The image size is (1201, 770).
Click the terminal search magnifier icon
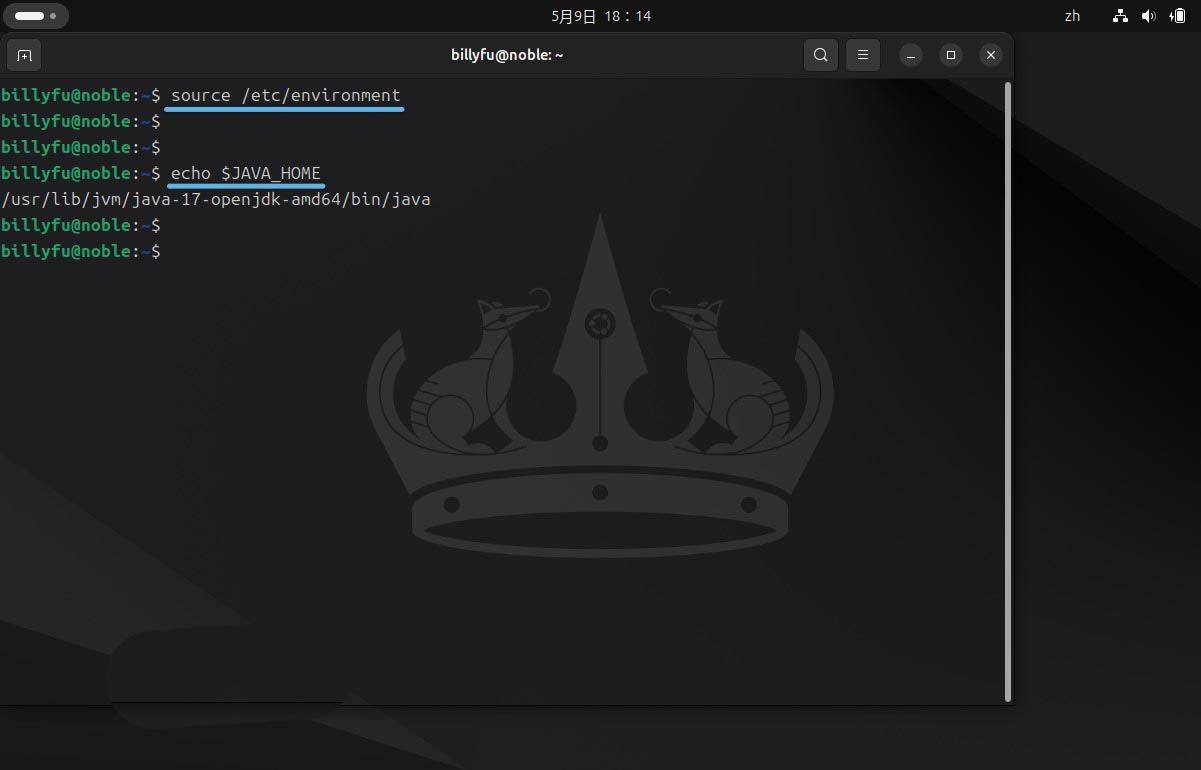[x=820, y=55]
